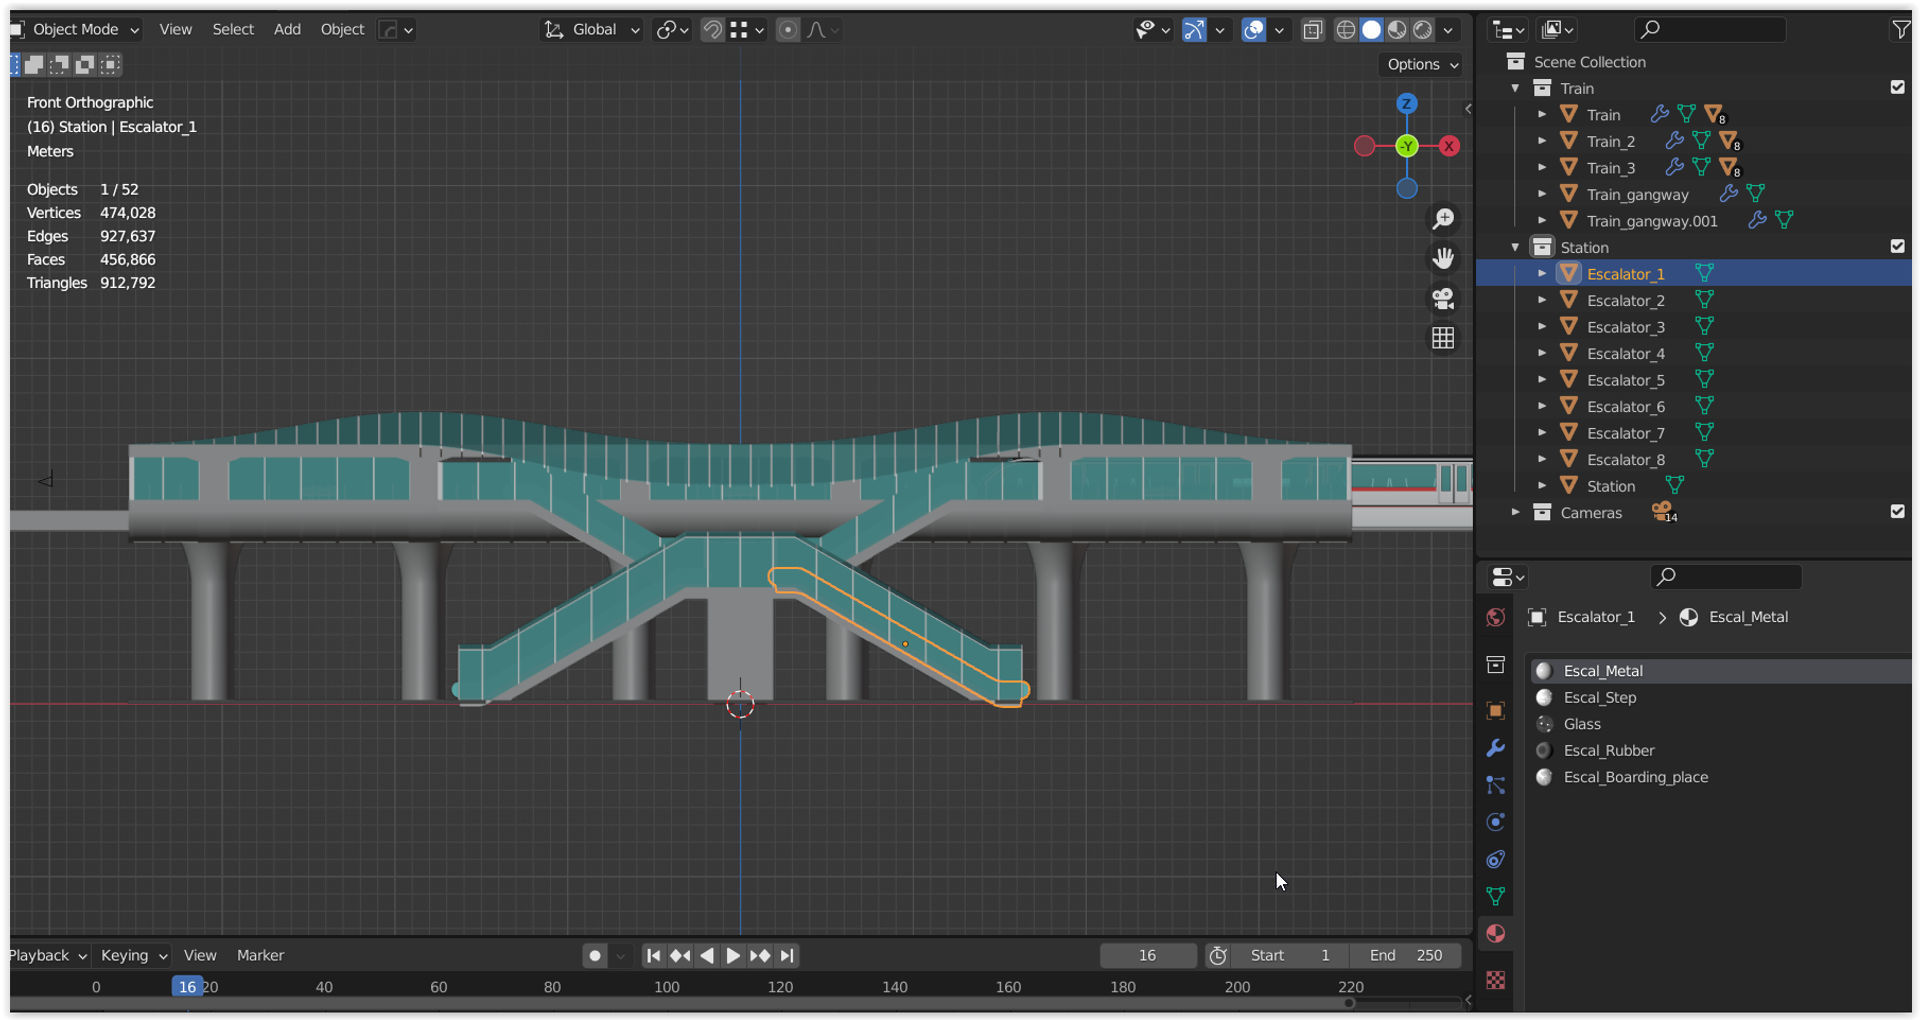Open the World properties tab
1920x1020 pixels.
point(1496,617)
